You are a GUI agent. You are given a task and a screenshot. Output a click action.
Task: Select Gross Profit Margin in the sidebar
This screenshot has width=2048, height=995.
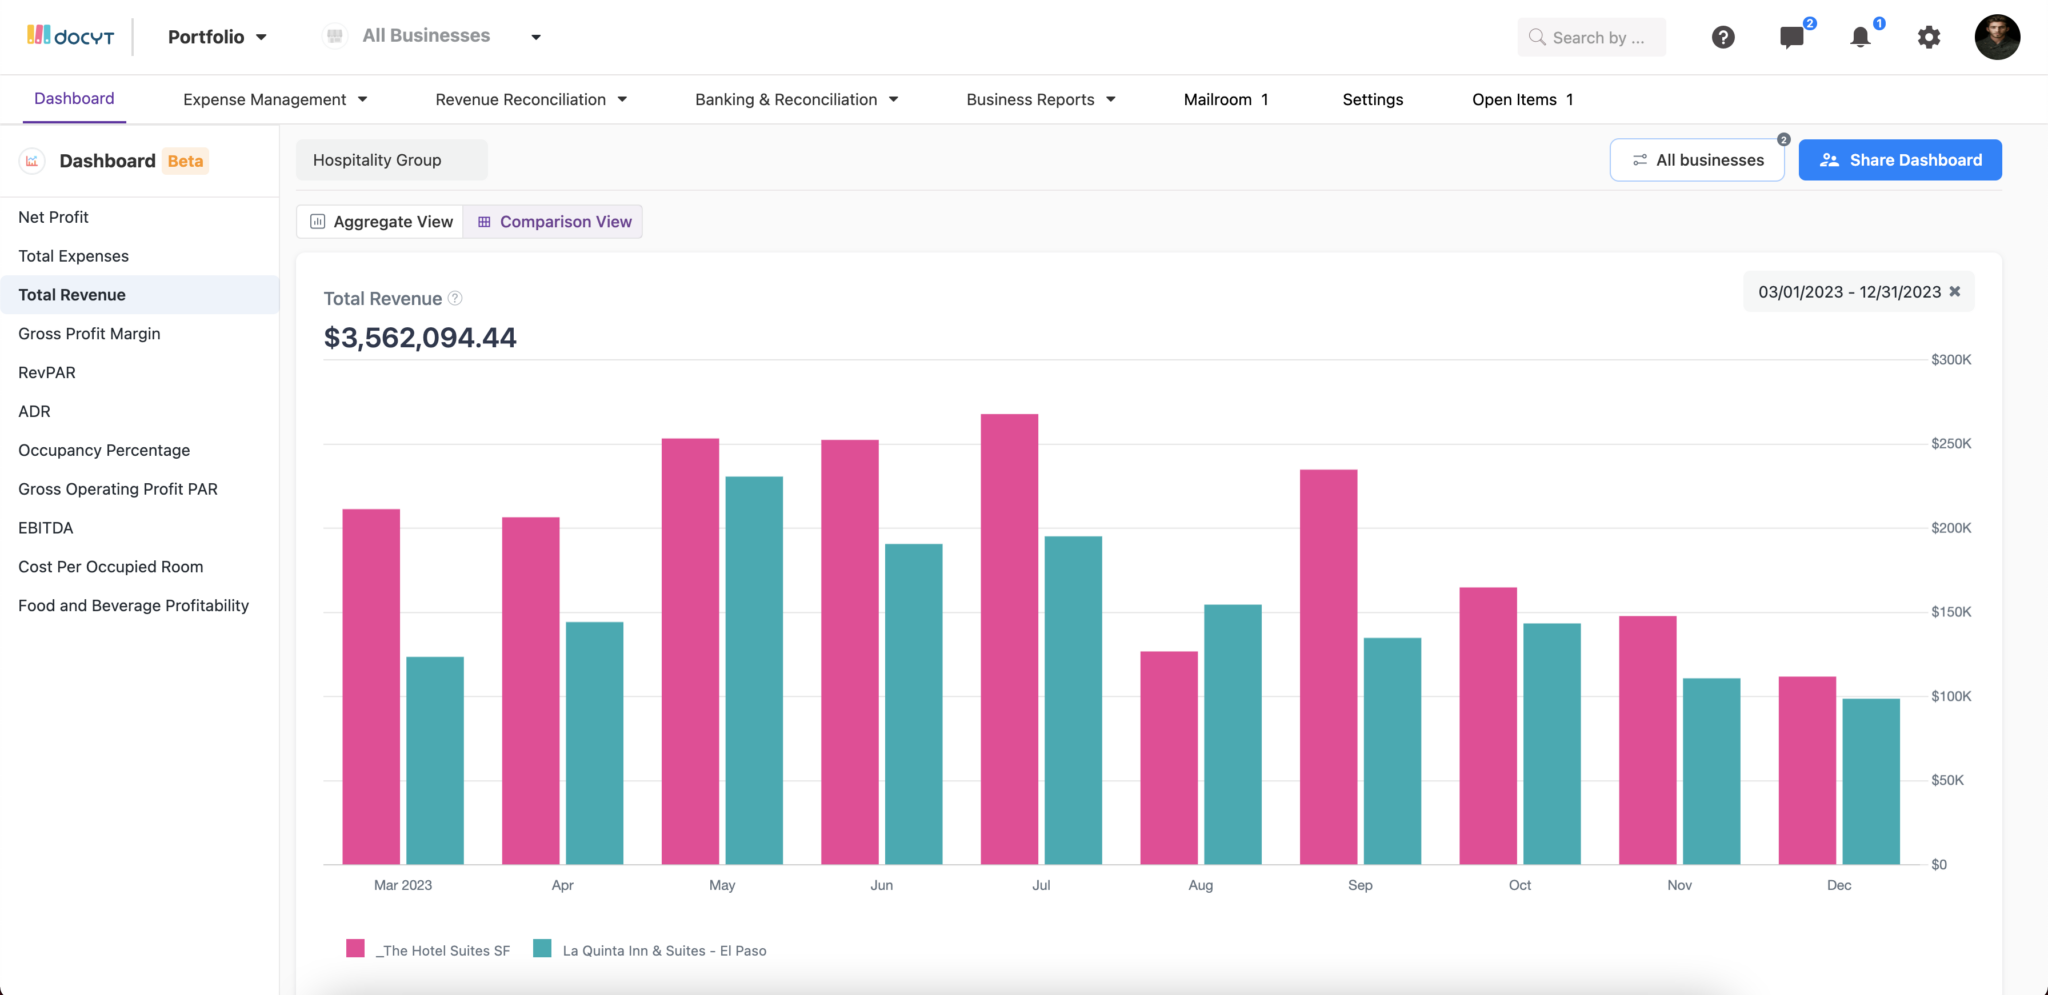(139, 334)
